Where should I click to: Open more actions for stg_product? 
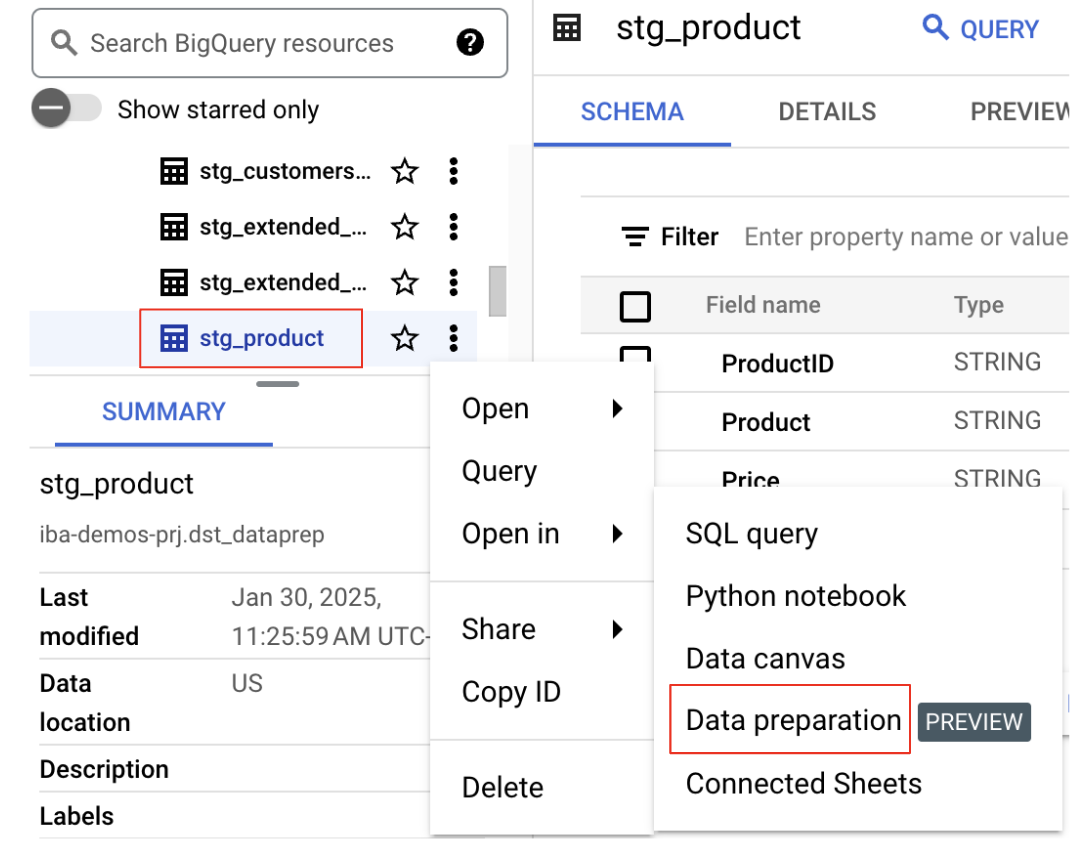[x=454, y=339]
